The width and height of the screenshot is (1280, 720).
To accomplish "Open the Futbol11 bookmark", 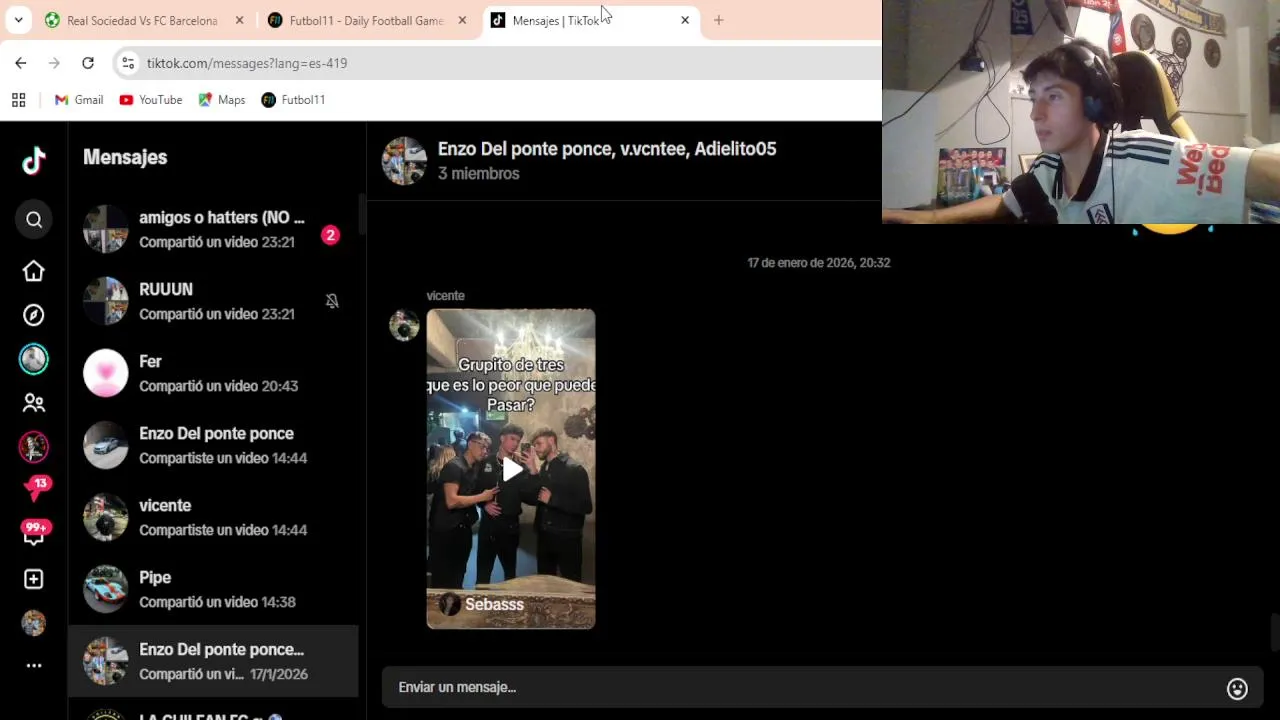I will [x=293, y=100].
